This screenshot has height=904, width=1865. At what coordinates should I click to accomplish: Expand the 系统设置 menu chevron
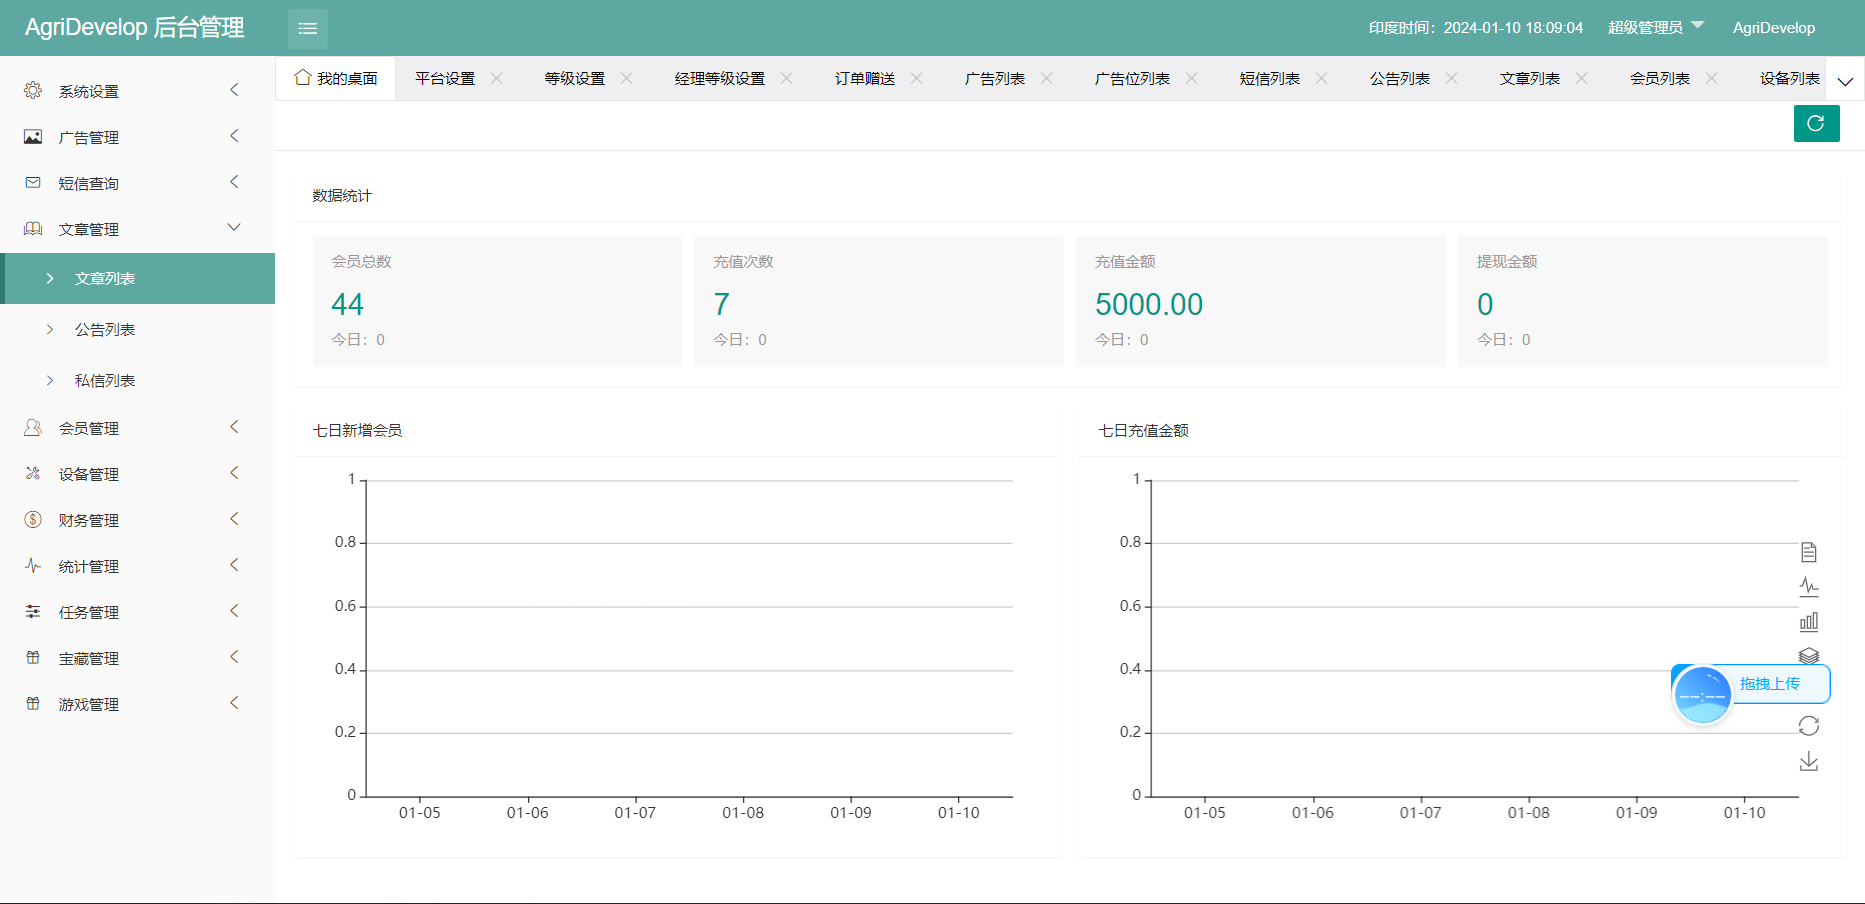point(234,90)
